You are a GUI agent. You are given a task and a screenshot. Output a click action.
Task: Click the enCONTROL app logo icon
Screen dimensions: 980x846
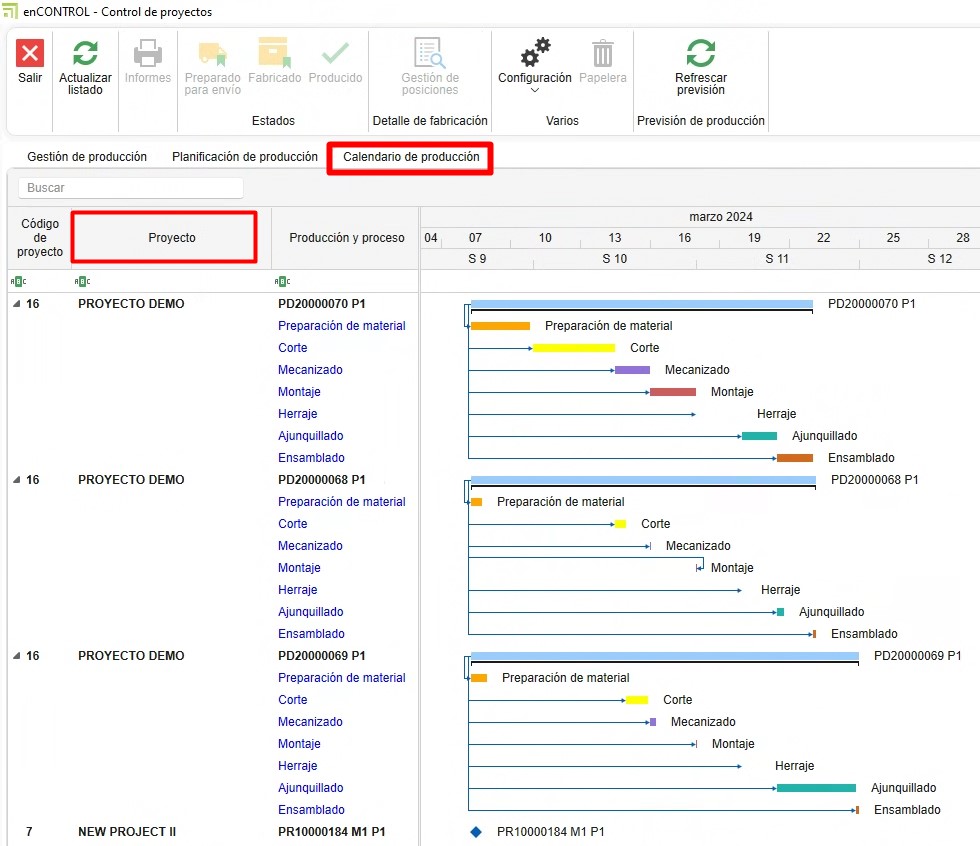click(10, 11)
